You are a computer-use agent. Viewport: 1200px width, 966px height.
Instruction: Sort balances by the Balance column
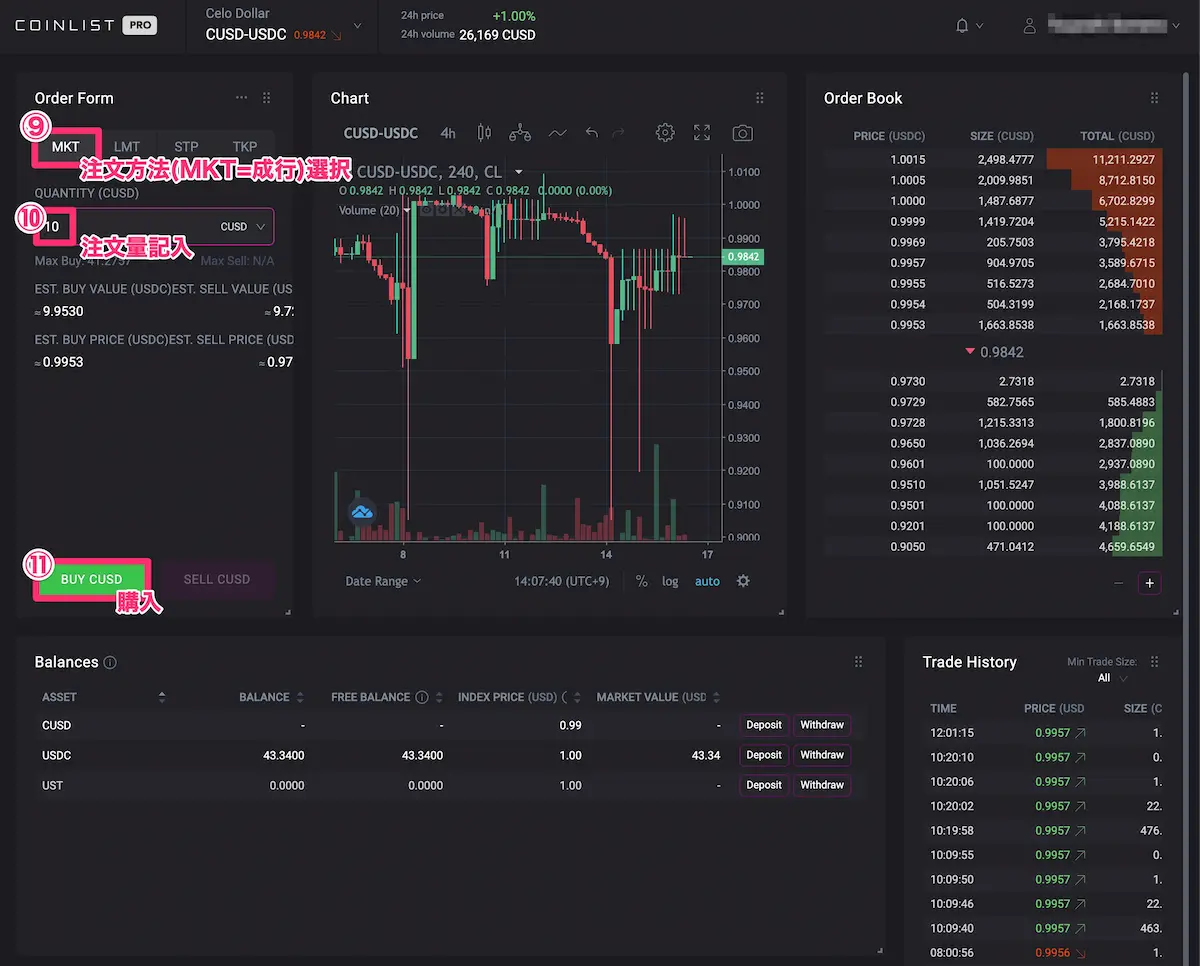(x=298, y=697)
